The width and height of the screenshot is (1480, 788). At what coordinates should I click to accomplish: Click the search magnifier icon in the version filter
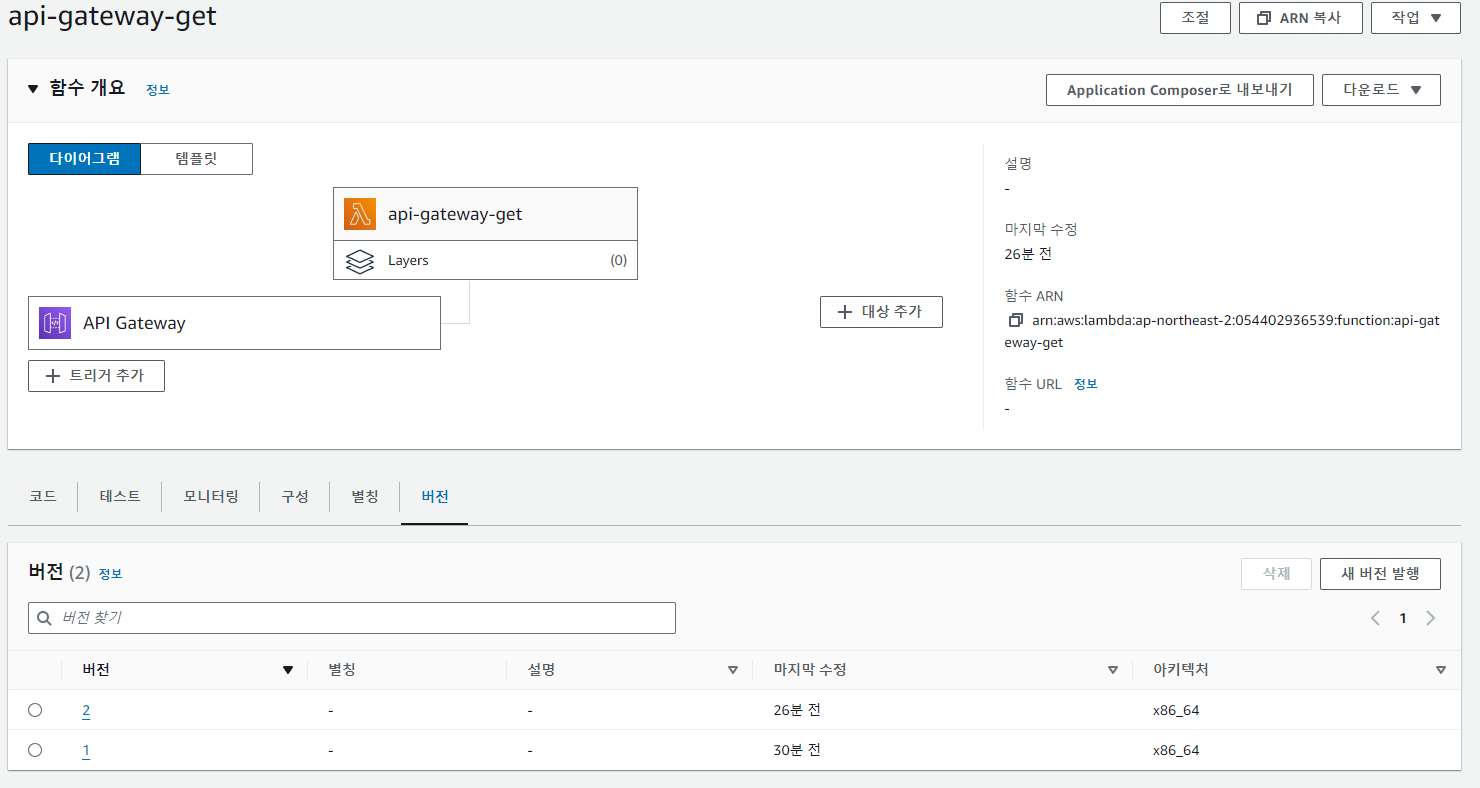tap(44, 618)
